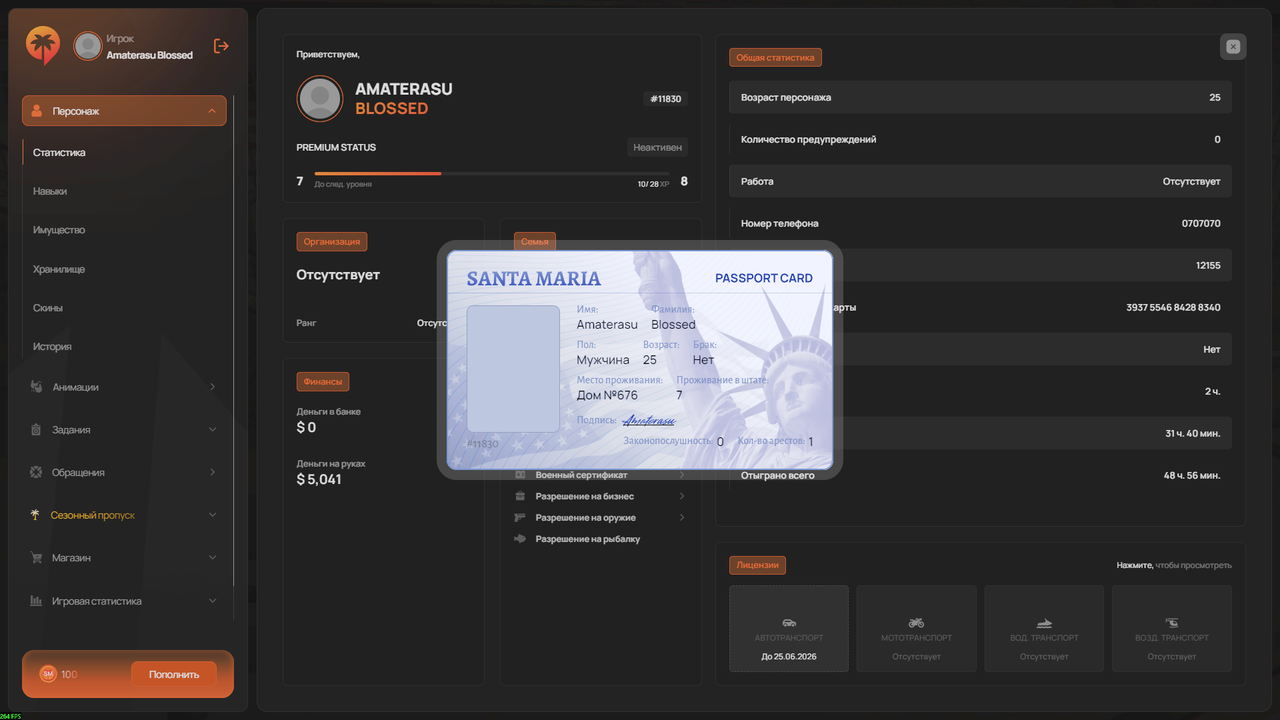1280x720 pixels.
Task: Click the Отыграно всего 48 ч. 56 мин. value
Action: (1192, 476)
